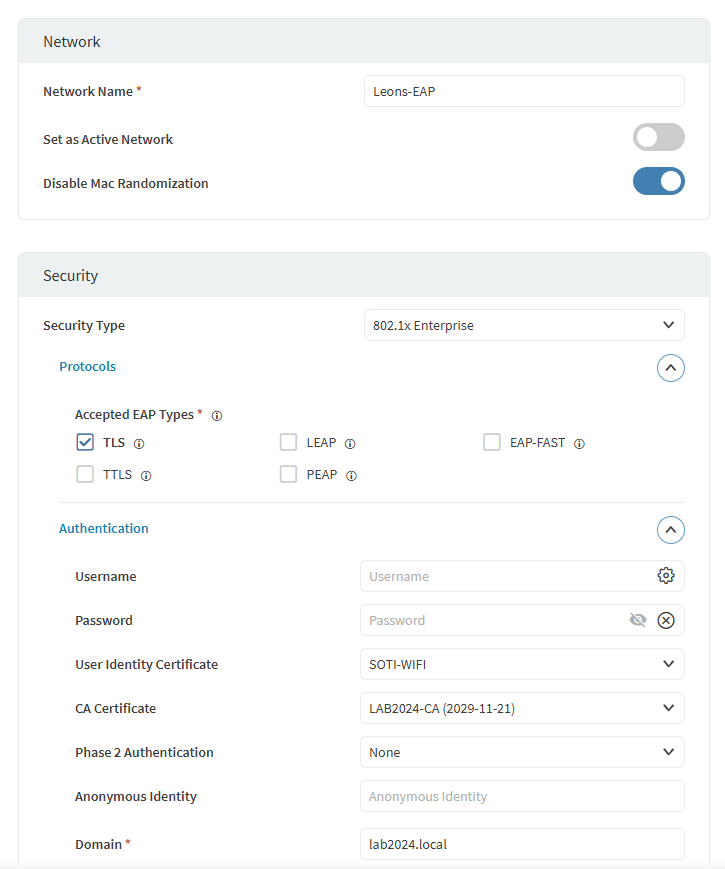The image size is (725, 869).
Task: Click the info icon next to TLS
Action: (x=139, y=443)
